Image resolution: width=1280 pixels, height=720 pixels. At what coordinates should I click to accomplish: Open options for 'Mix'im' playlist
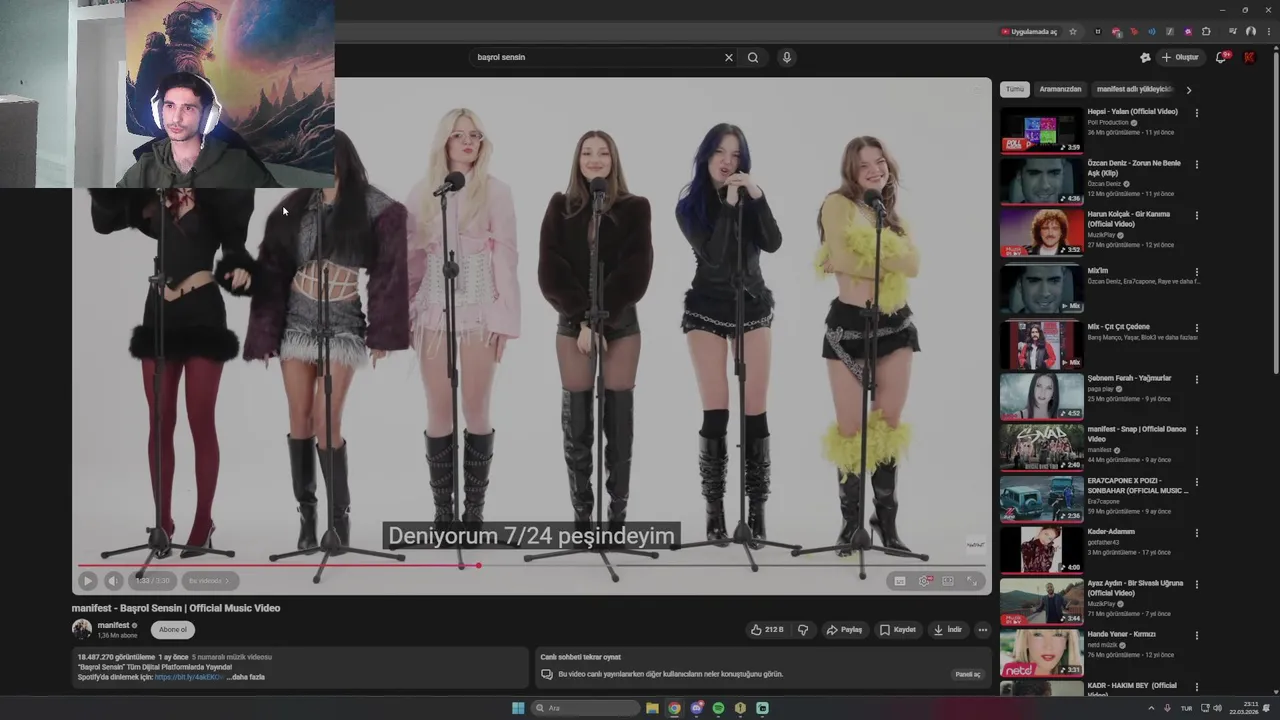[1196, 271]
